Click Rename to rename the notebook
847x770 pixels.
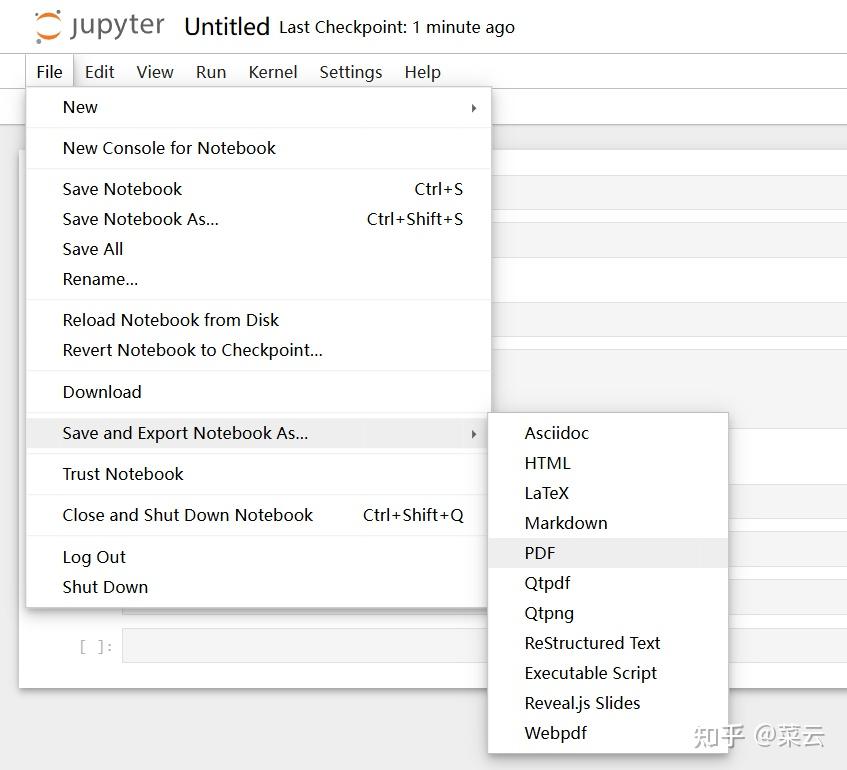point(100,279)
